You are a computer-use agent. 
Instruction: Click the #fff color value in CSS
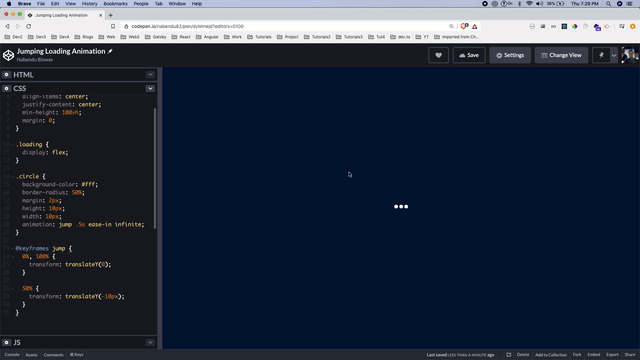[89, 184]
